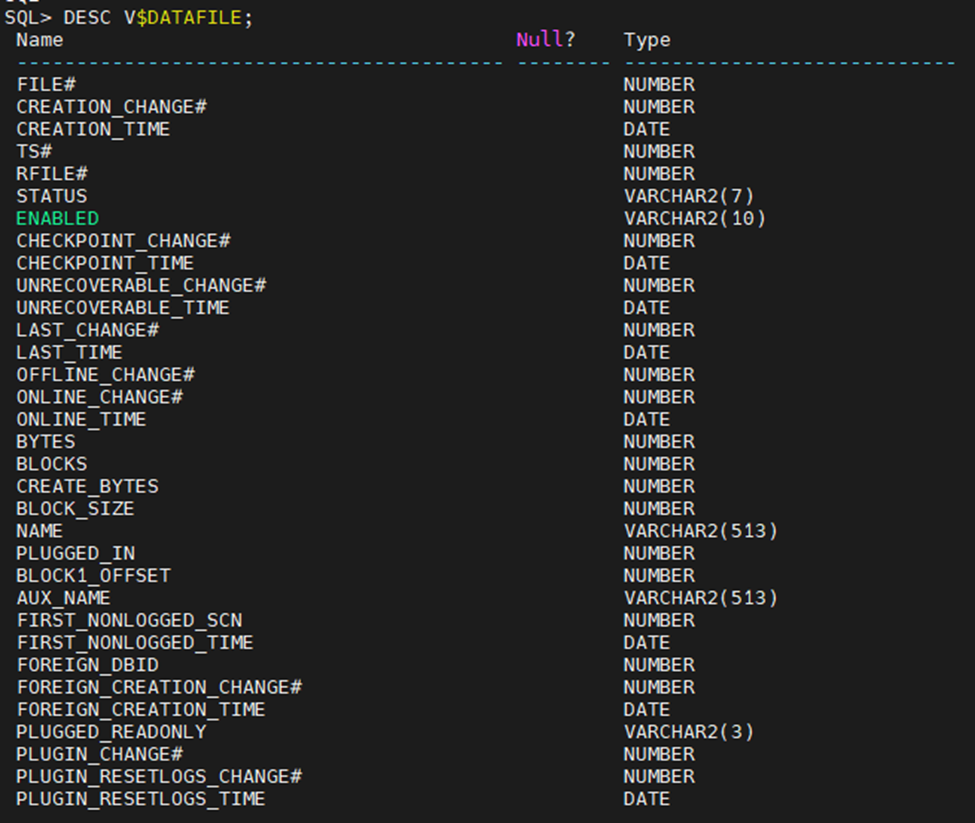Image resolution: width=975 pixels, height=823 pixels.
Task: Click the VARCHAR2(3) type of PLUGGED_READONLY
Action: click(689, 733)
